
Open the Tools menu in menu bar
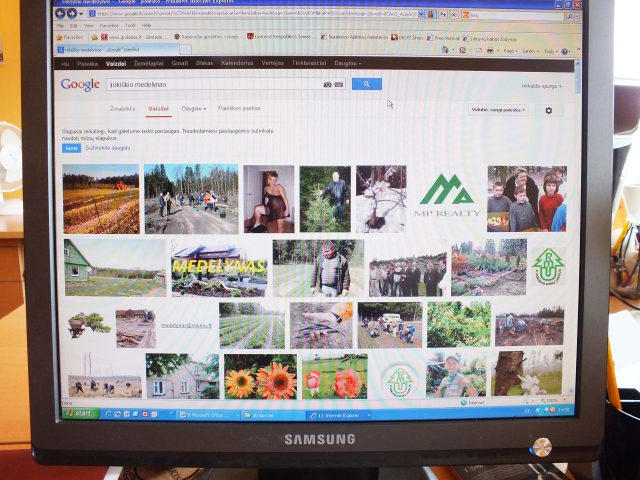[x=130, y=26]
